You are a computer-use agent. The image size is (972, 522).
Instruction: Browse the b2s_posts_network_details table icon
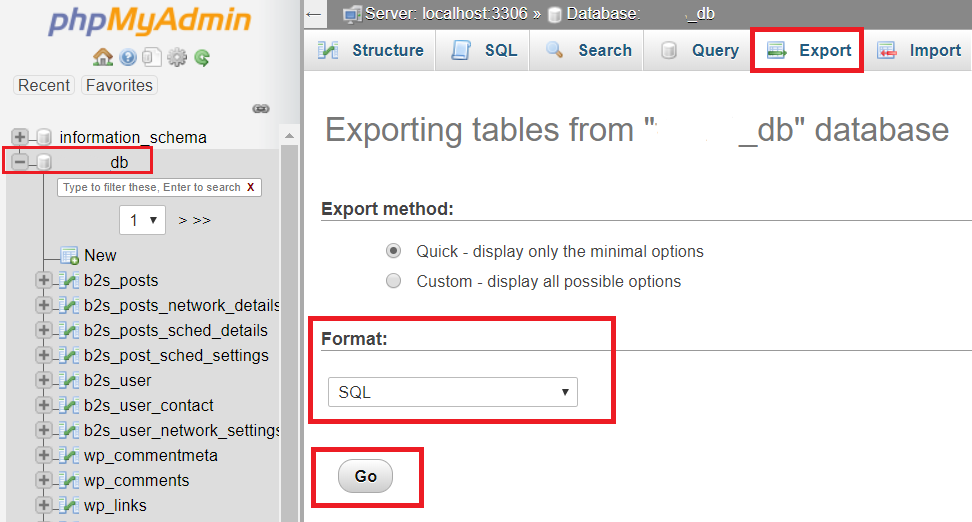pyautogui.click(x=69, y=306)
